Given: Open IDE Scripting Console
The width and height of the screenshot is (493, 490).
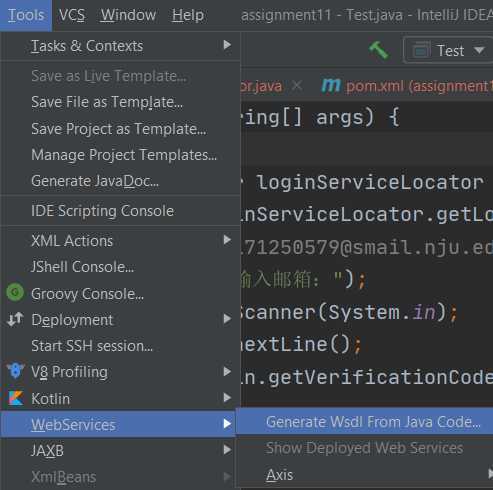Looking at the screenshot, I should 120,211.
